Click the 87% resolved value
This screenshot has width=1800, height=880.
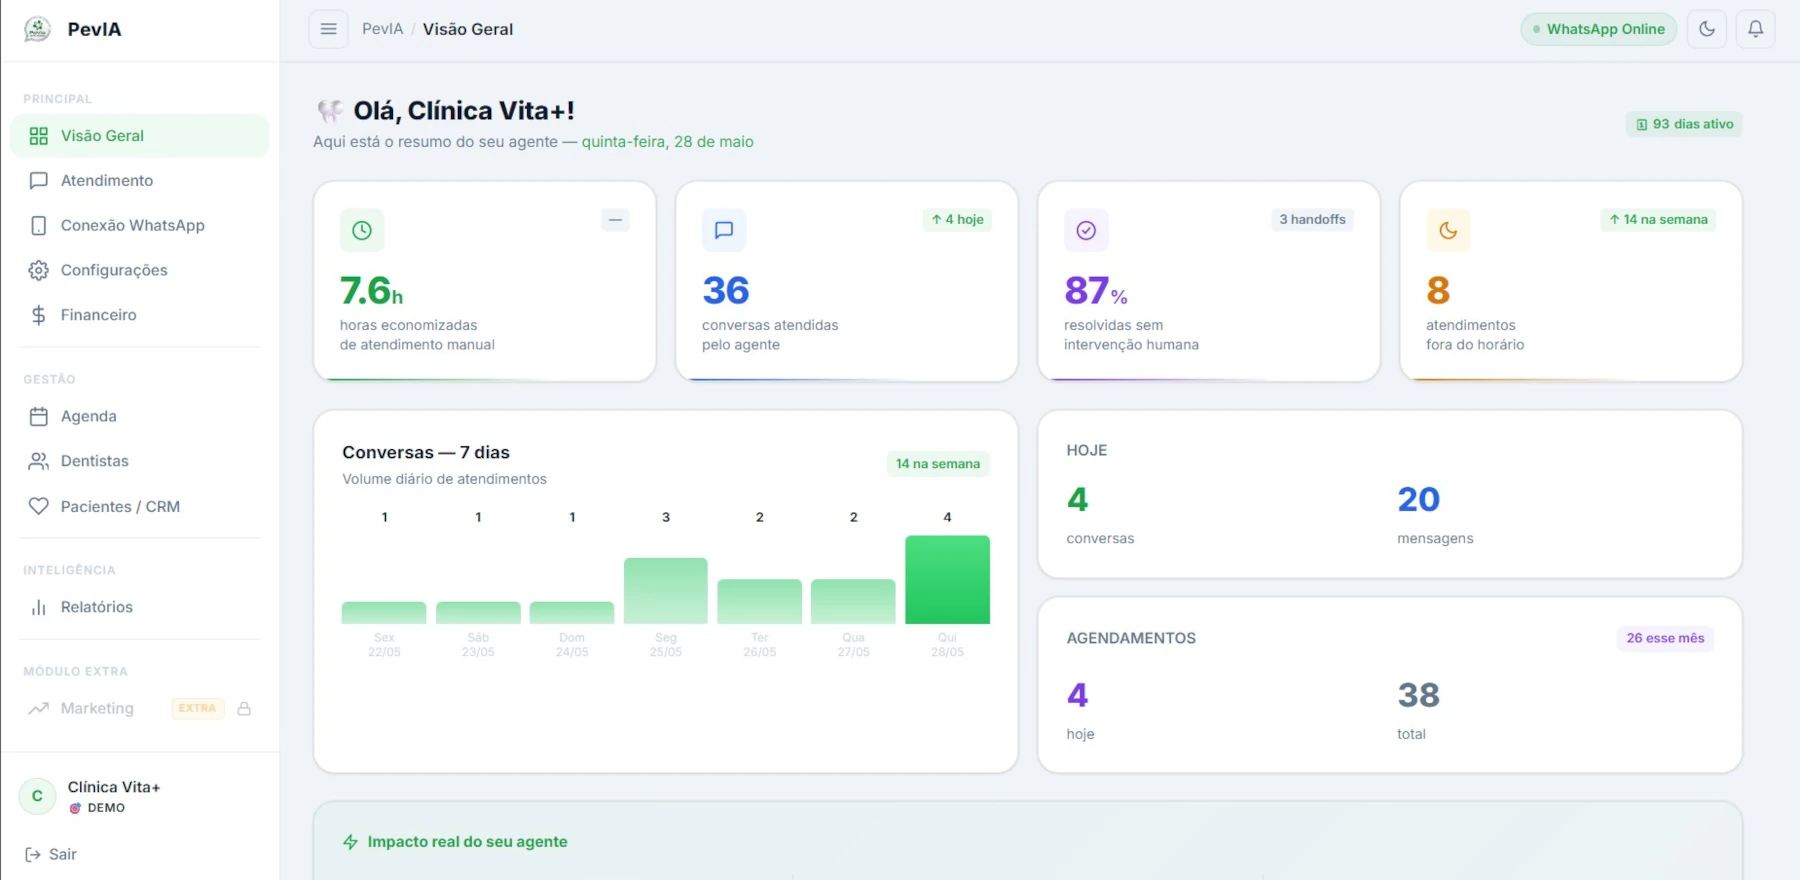(1096, 291)
